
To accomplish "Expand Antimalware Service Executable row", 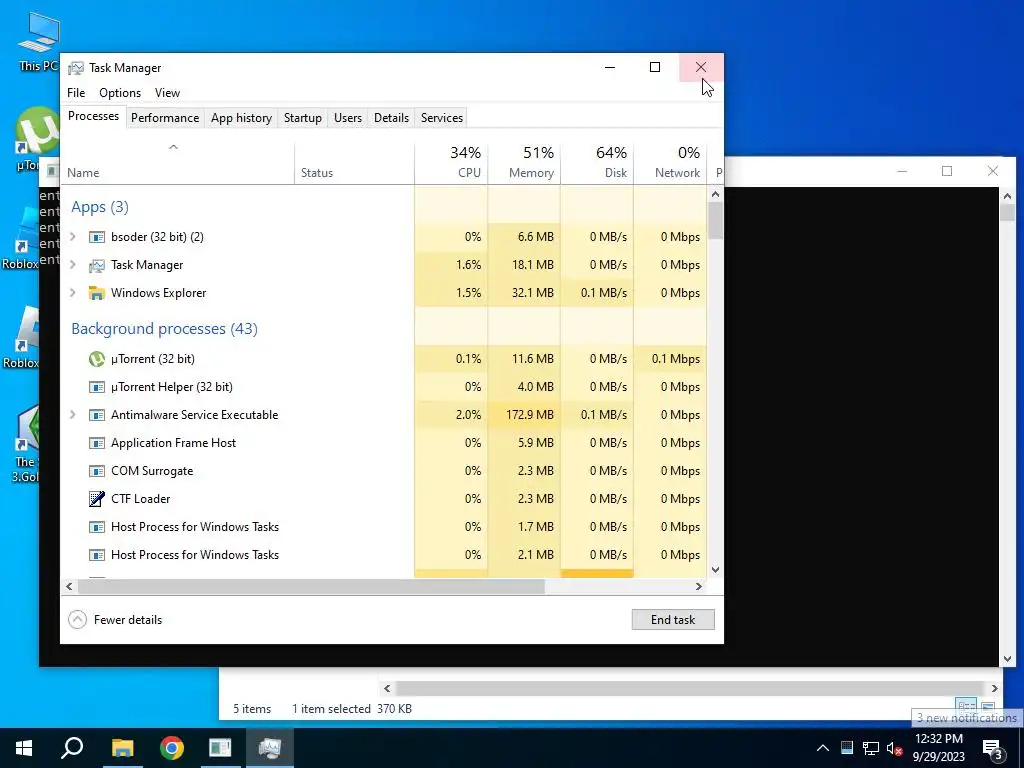I will coord(73,415).
